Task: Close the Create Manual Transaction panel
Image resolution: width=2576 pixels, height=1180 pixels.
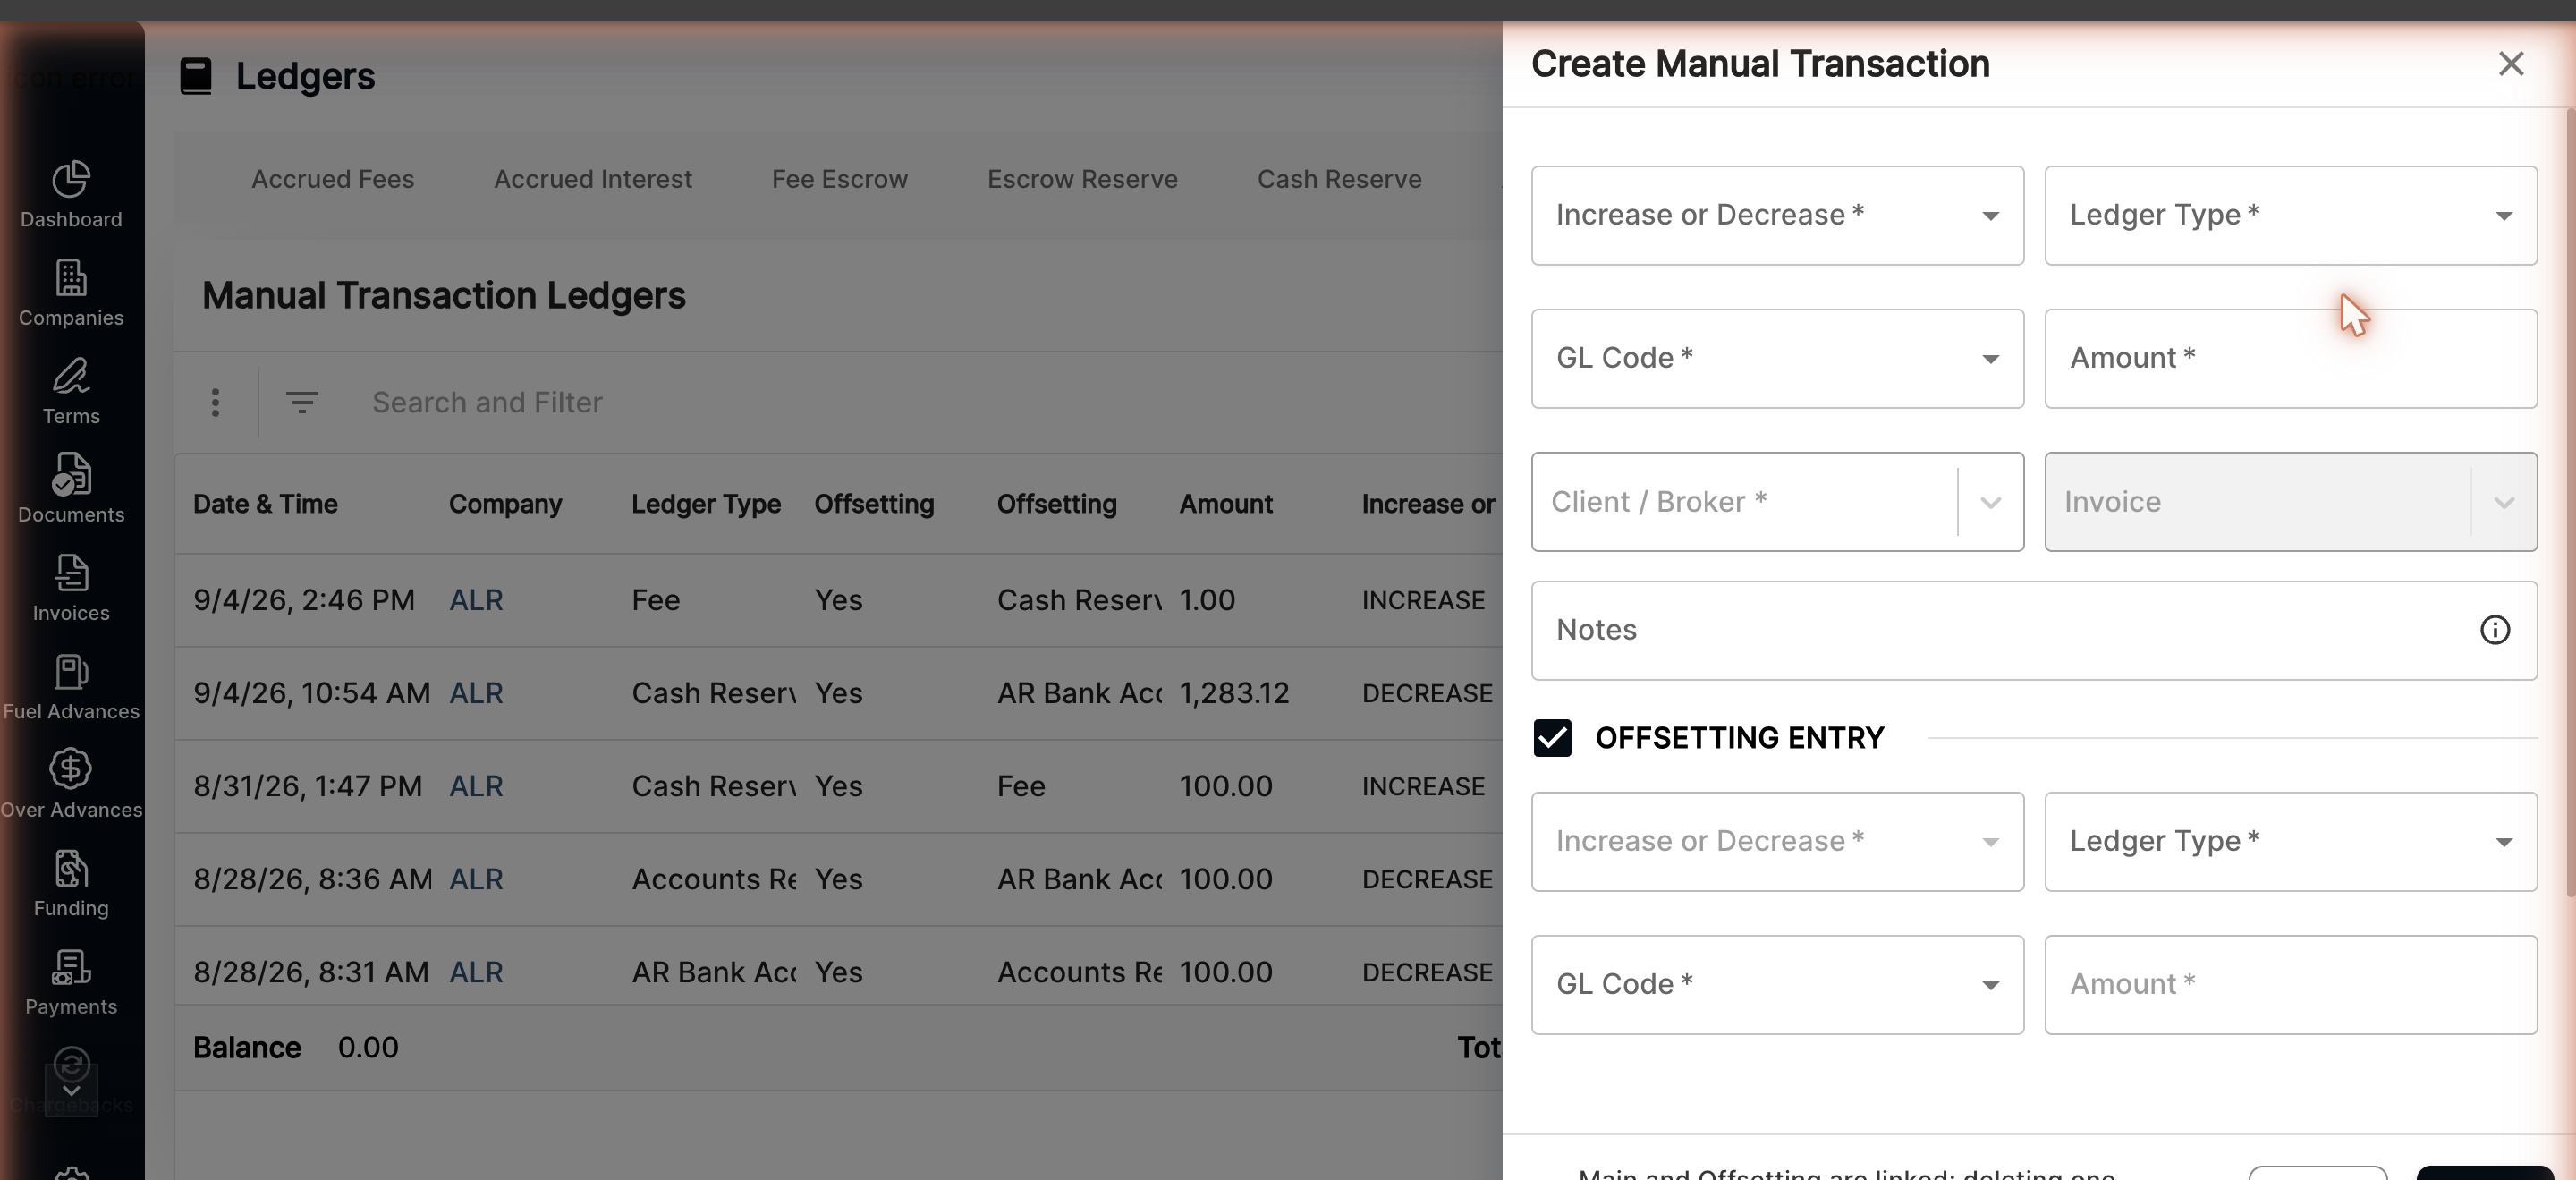Action: [2510, 64]
